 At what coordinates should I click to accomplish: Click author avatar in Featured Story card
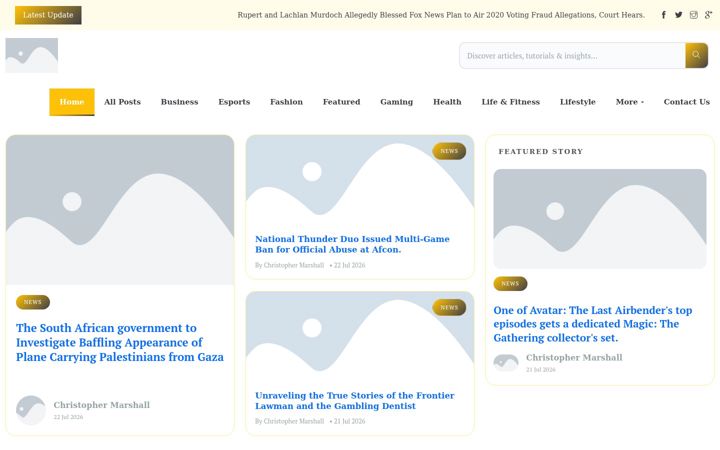(506, 362)
